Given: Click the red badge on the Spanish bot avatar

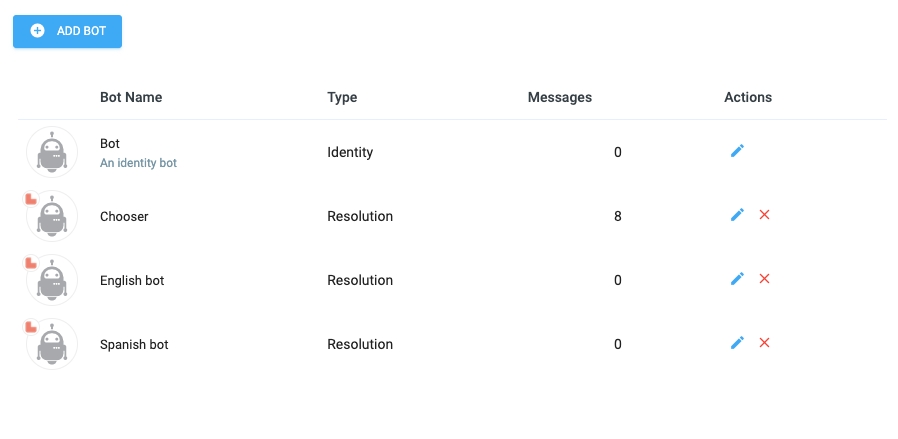Looking at the screenshot, I should [x=31, y=327].
